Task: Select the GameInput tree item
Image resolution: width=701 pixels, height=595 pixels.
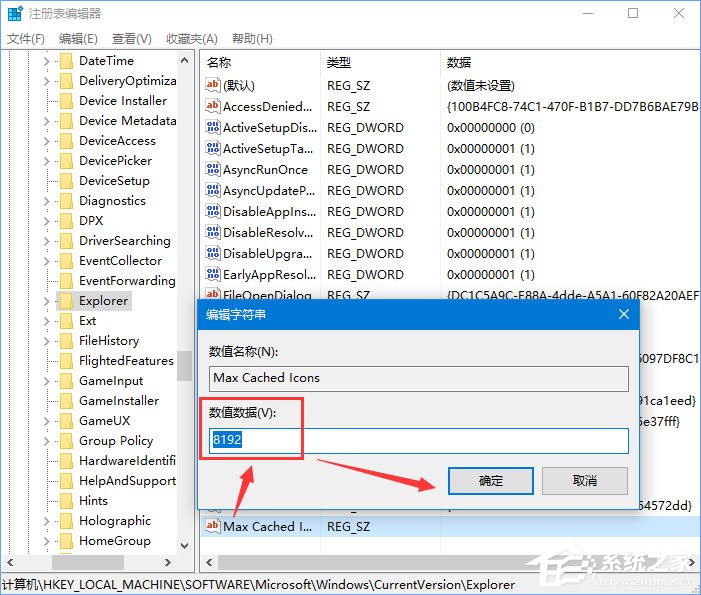Action: point(111,381)
